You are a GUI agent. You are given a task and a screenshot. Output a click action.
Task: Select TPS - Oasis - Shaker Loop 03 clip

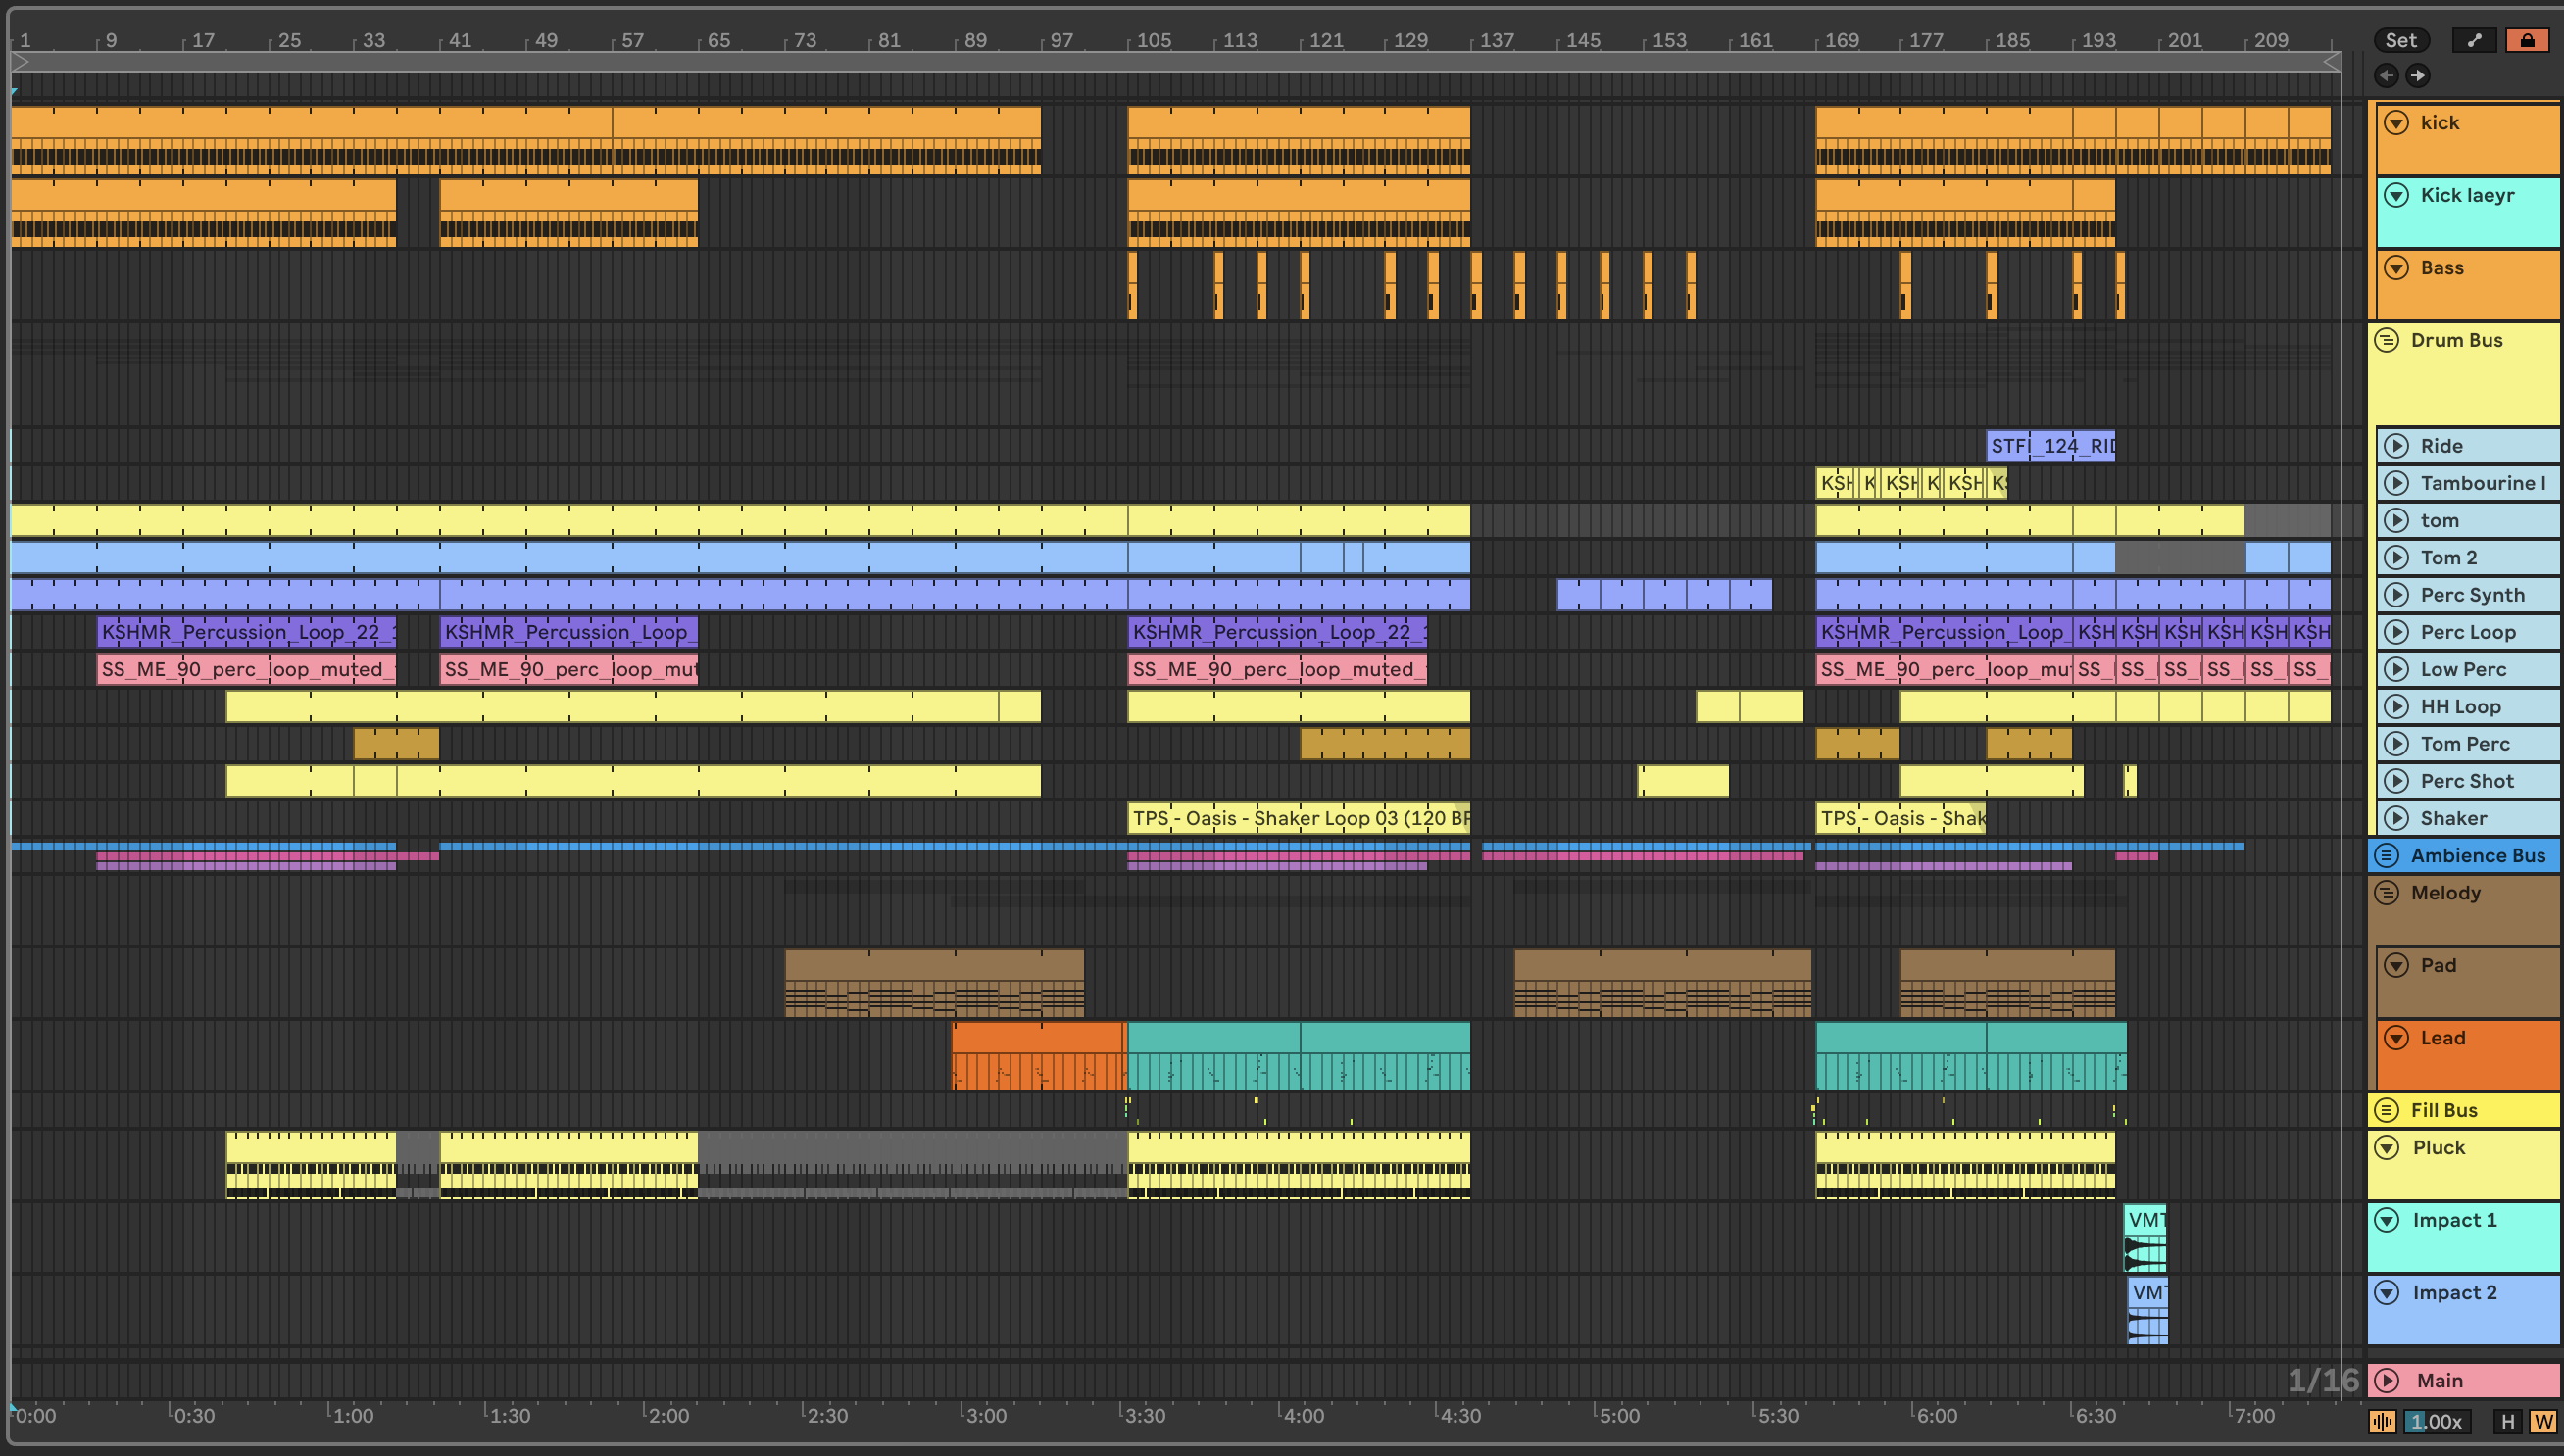[x=1299, y=818]
